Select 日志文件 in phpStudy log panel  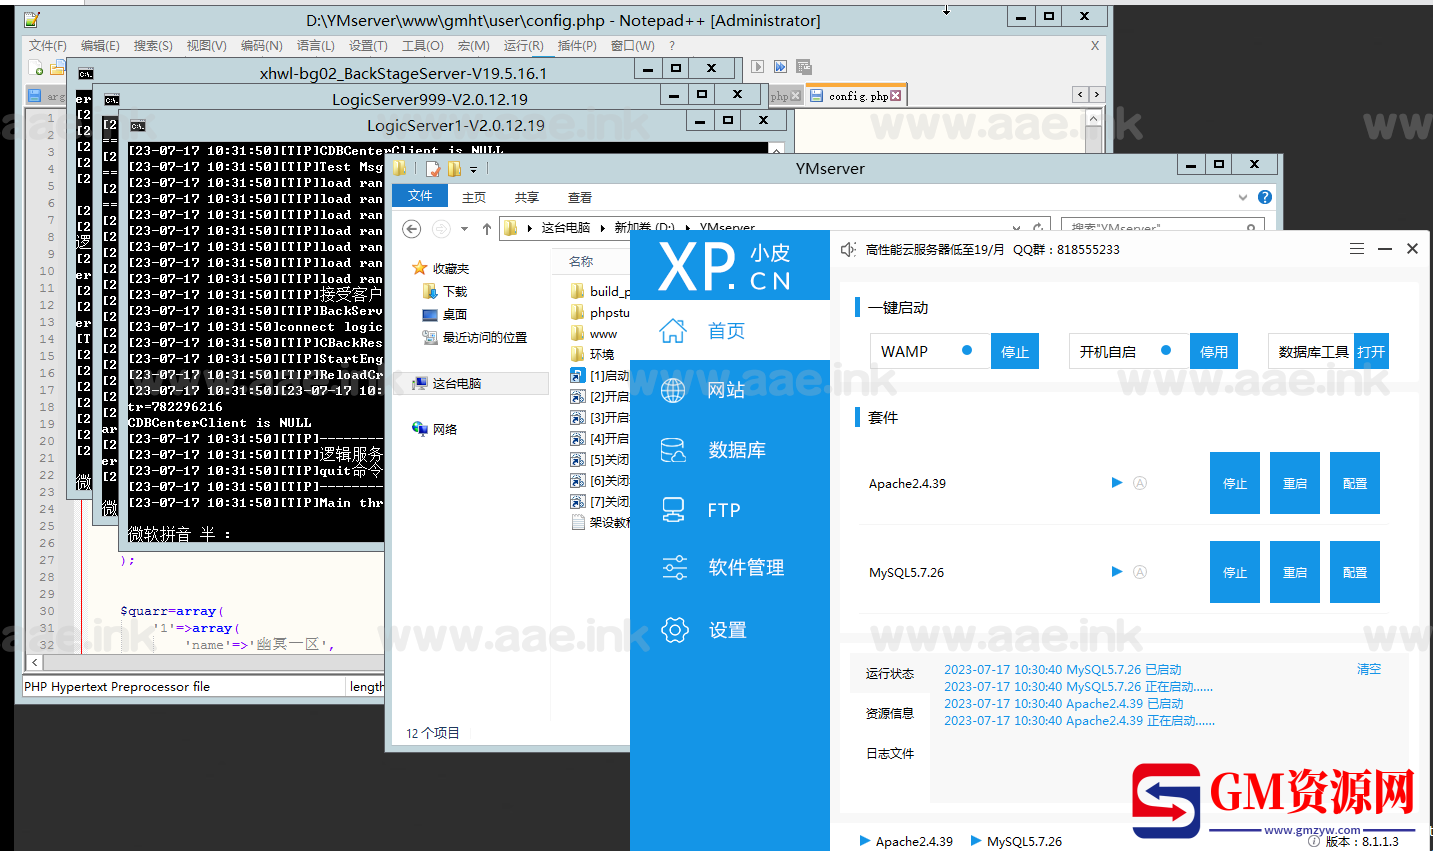(890, 753)
